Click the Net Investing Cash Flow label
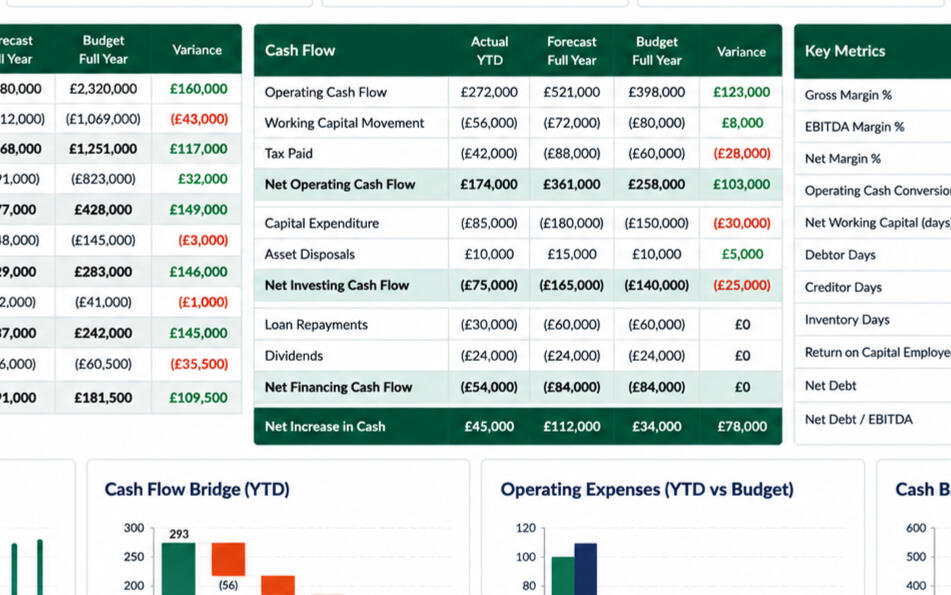Viewport: 951px width, 595px height. point(337,285)
